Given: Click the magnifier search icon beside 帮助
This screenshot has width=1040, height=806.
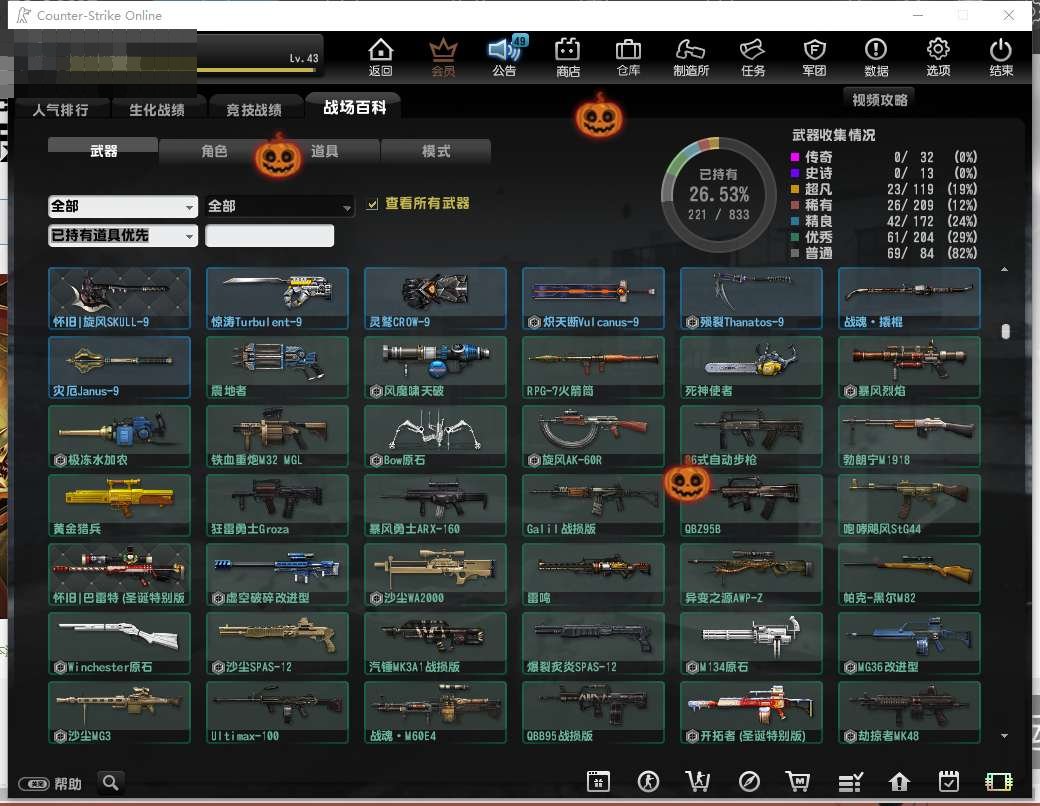Looking at the screenshot, I should (x=111, y=783).
